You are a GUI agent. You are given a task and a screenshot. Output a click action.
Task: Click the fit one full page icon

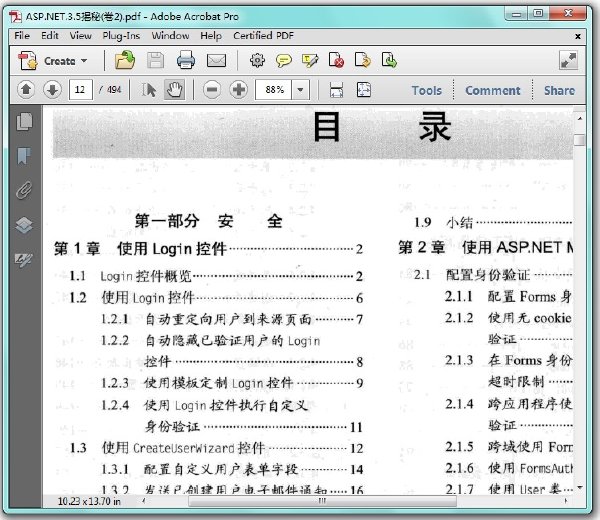(x=364, y=90)
